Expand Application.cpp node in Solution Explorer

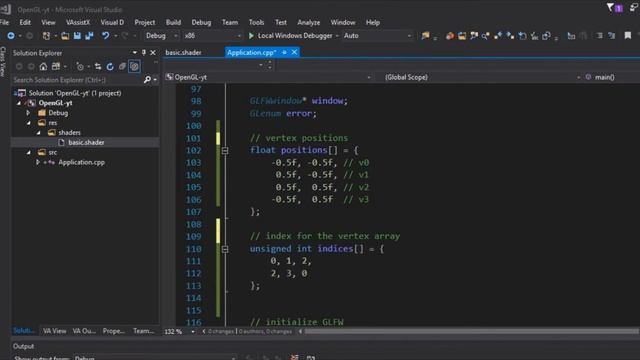pos(38,162)
